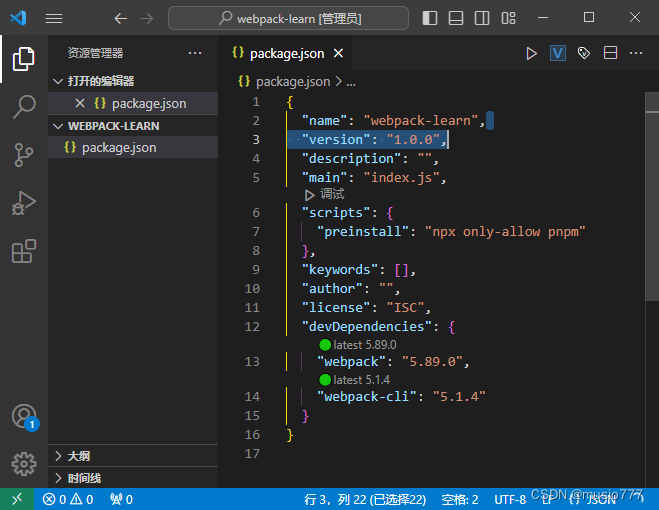Toggle the secondary side bar layout button
Screen dimensions: 659x510
tap(482, 18)
